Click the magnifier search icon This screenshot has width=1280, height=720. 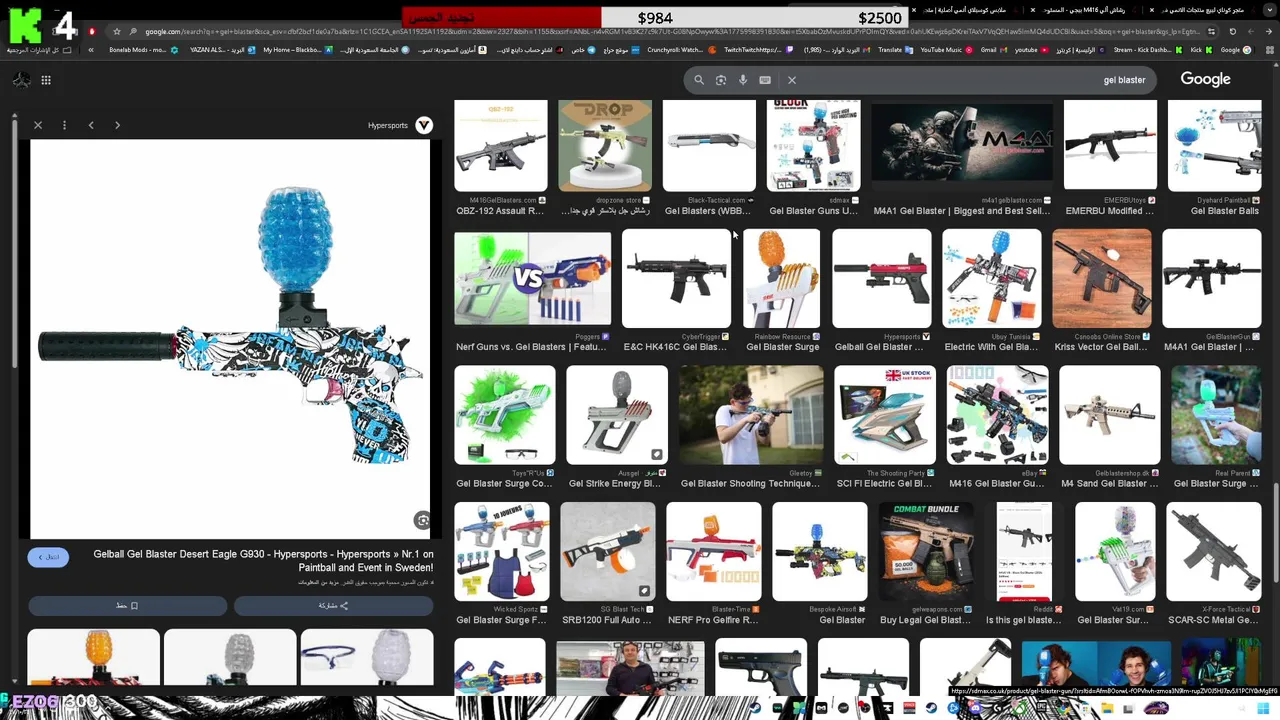(x=699, y=80)
